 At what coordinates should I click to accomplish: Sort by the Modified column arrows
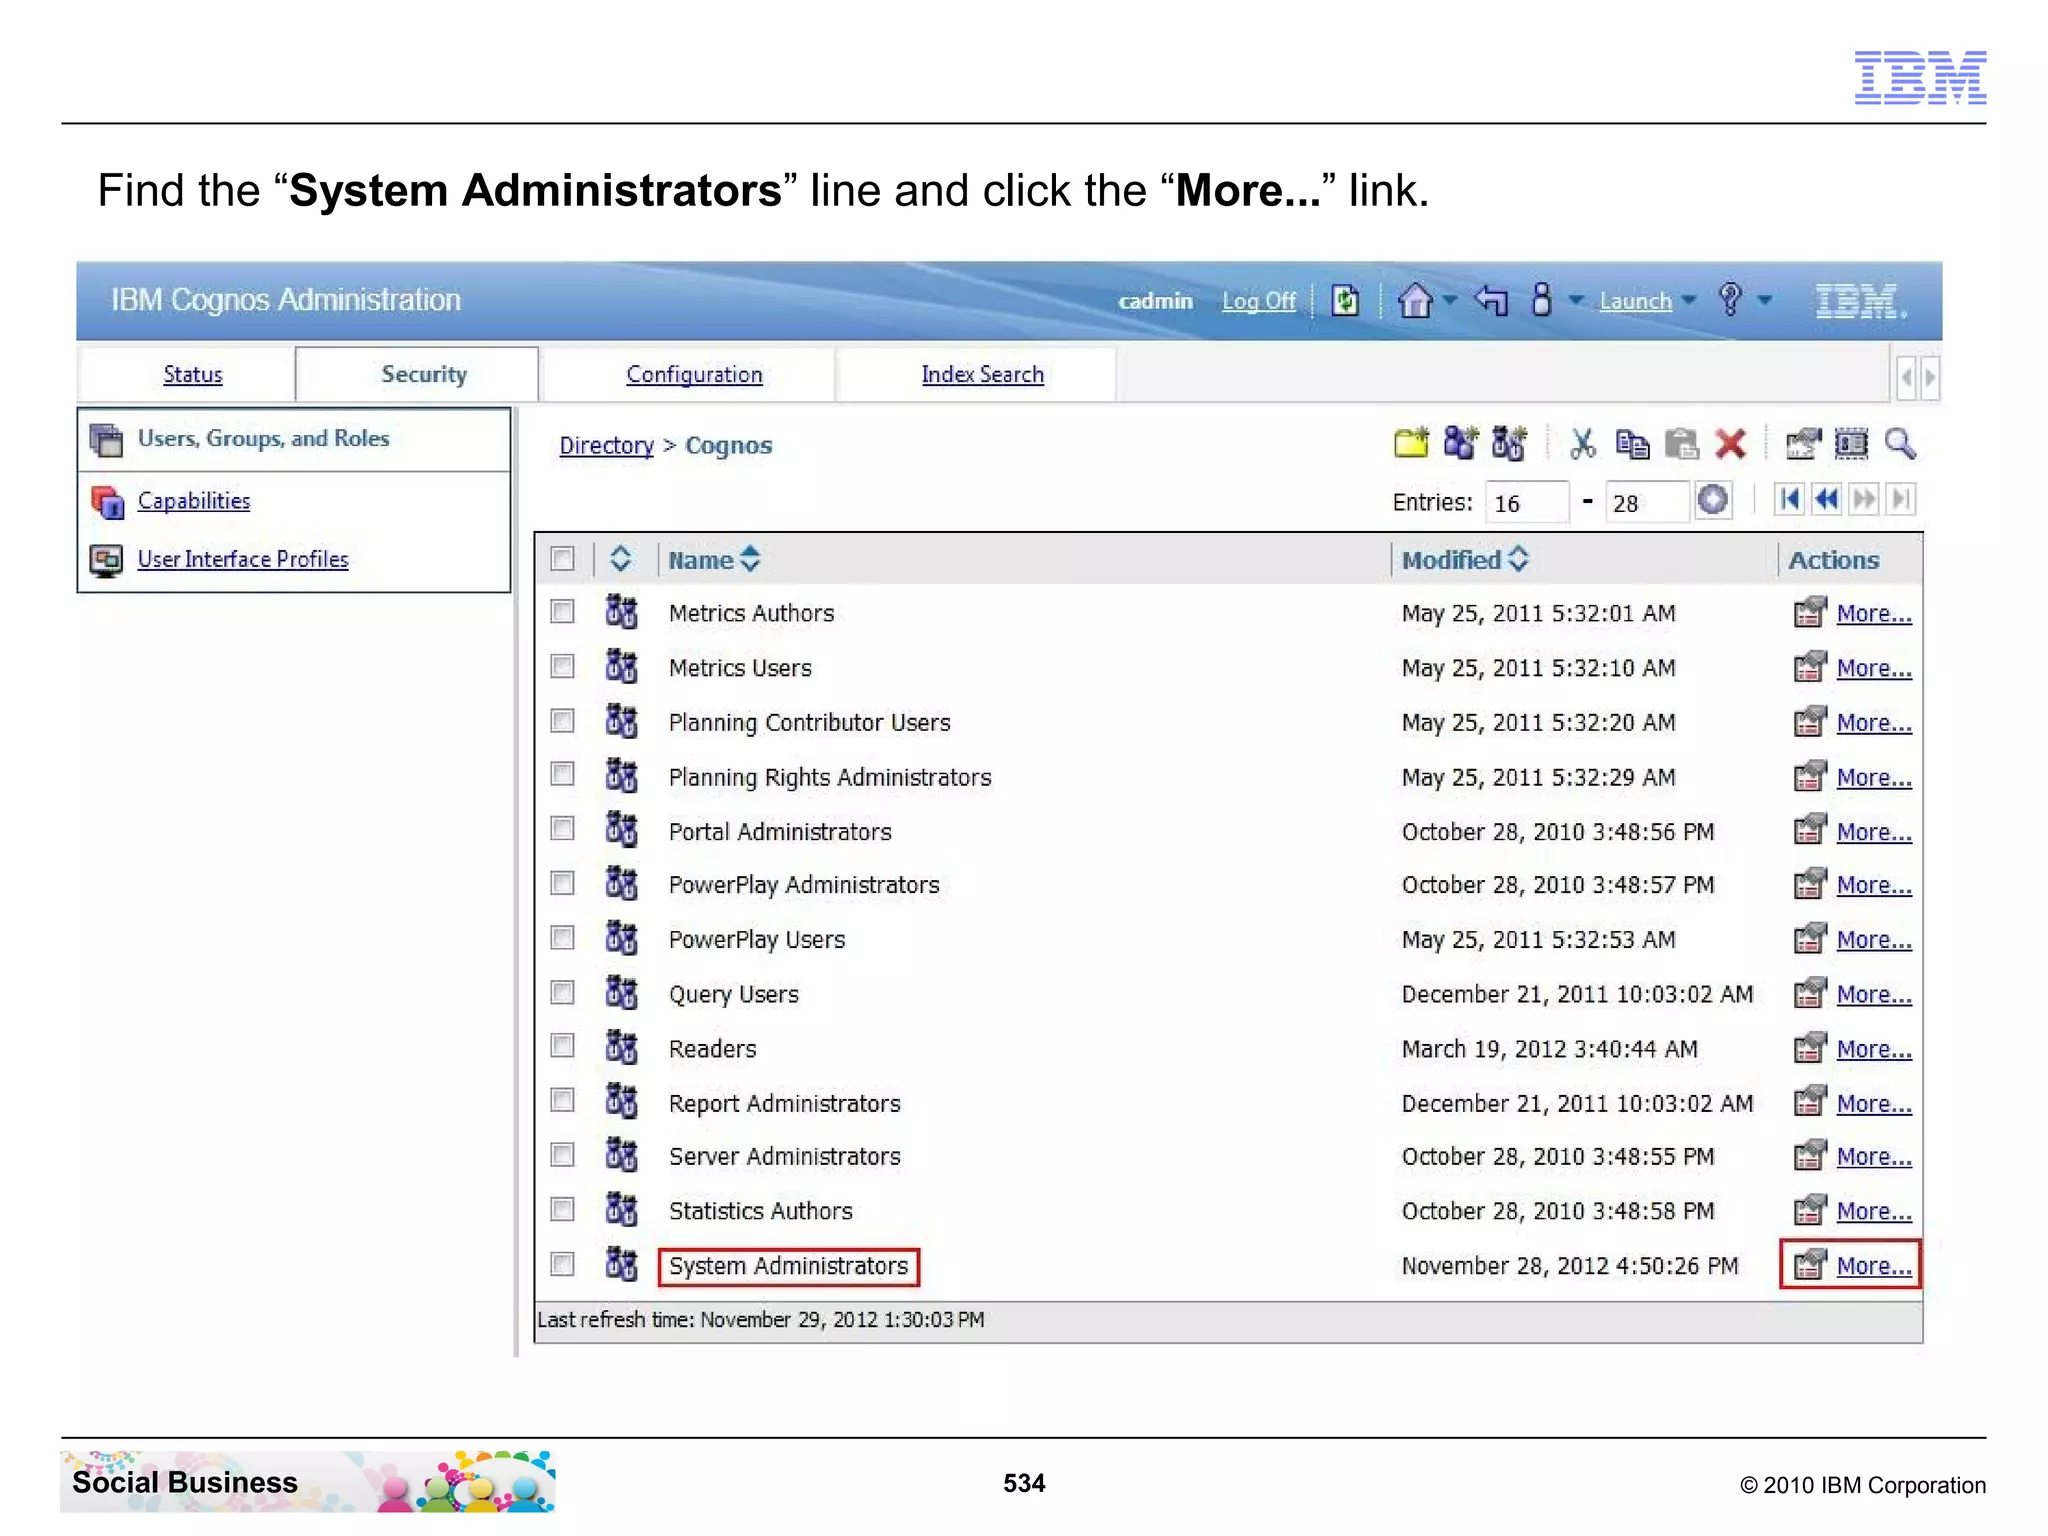(1518, 559)
